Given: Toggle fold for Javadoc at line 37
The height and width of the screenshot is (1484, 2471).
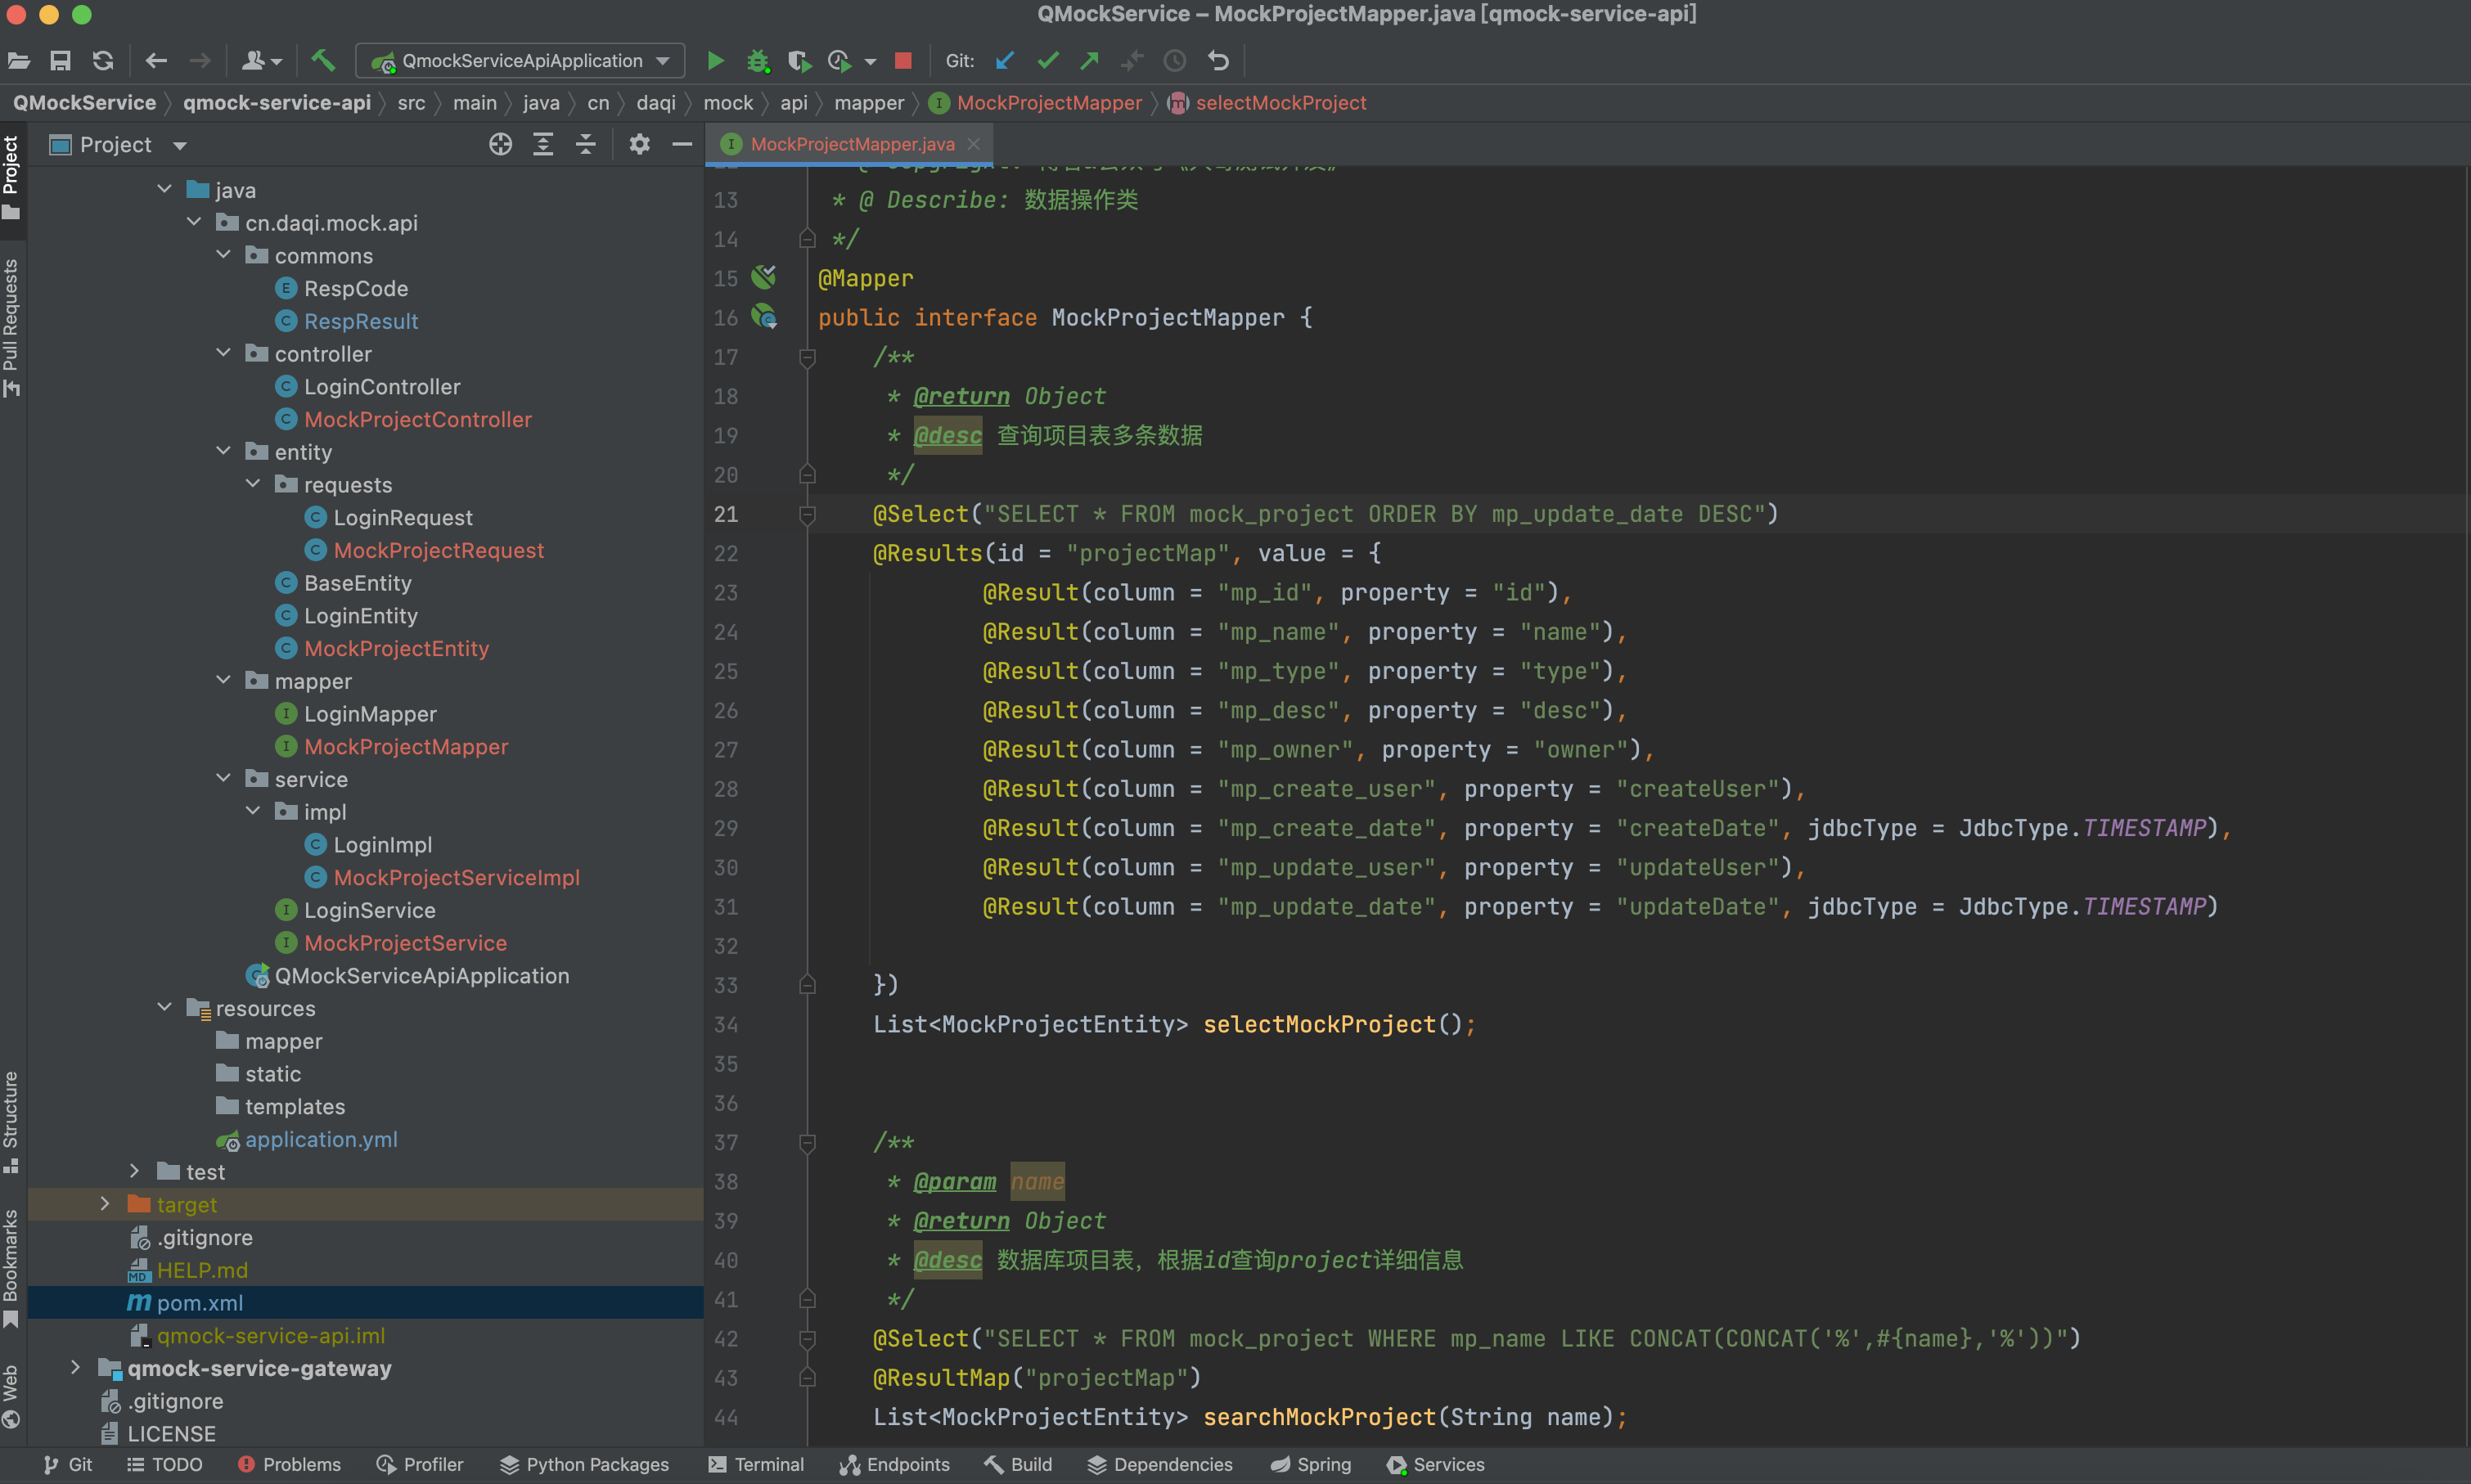Looking at the screenshot, I should (807, 1142).
